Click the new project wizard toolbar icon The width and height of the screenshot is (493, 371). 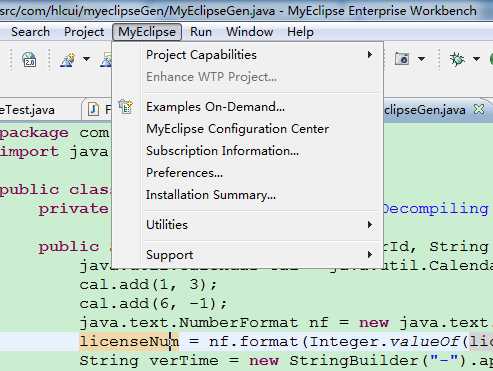(68, 59)
